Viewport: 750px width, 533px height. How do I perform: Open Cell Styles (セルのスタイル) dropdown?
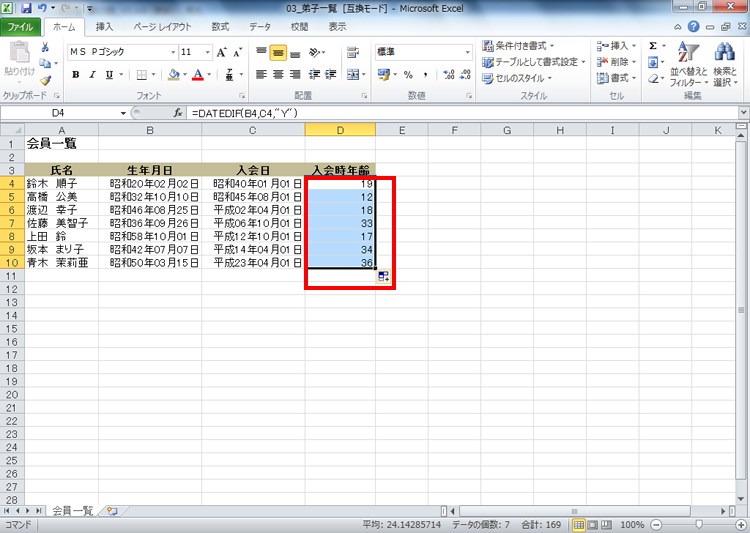click(x=517, y=78)
